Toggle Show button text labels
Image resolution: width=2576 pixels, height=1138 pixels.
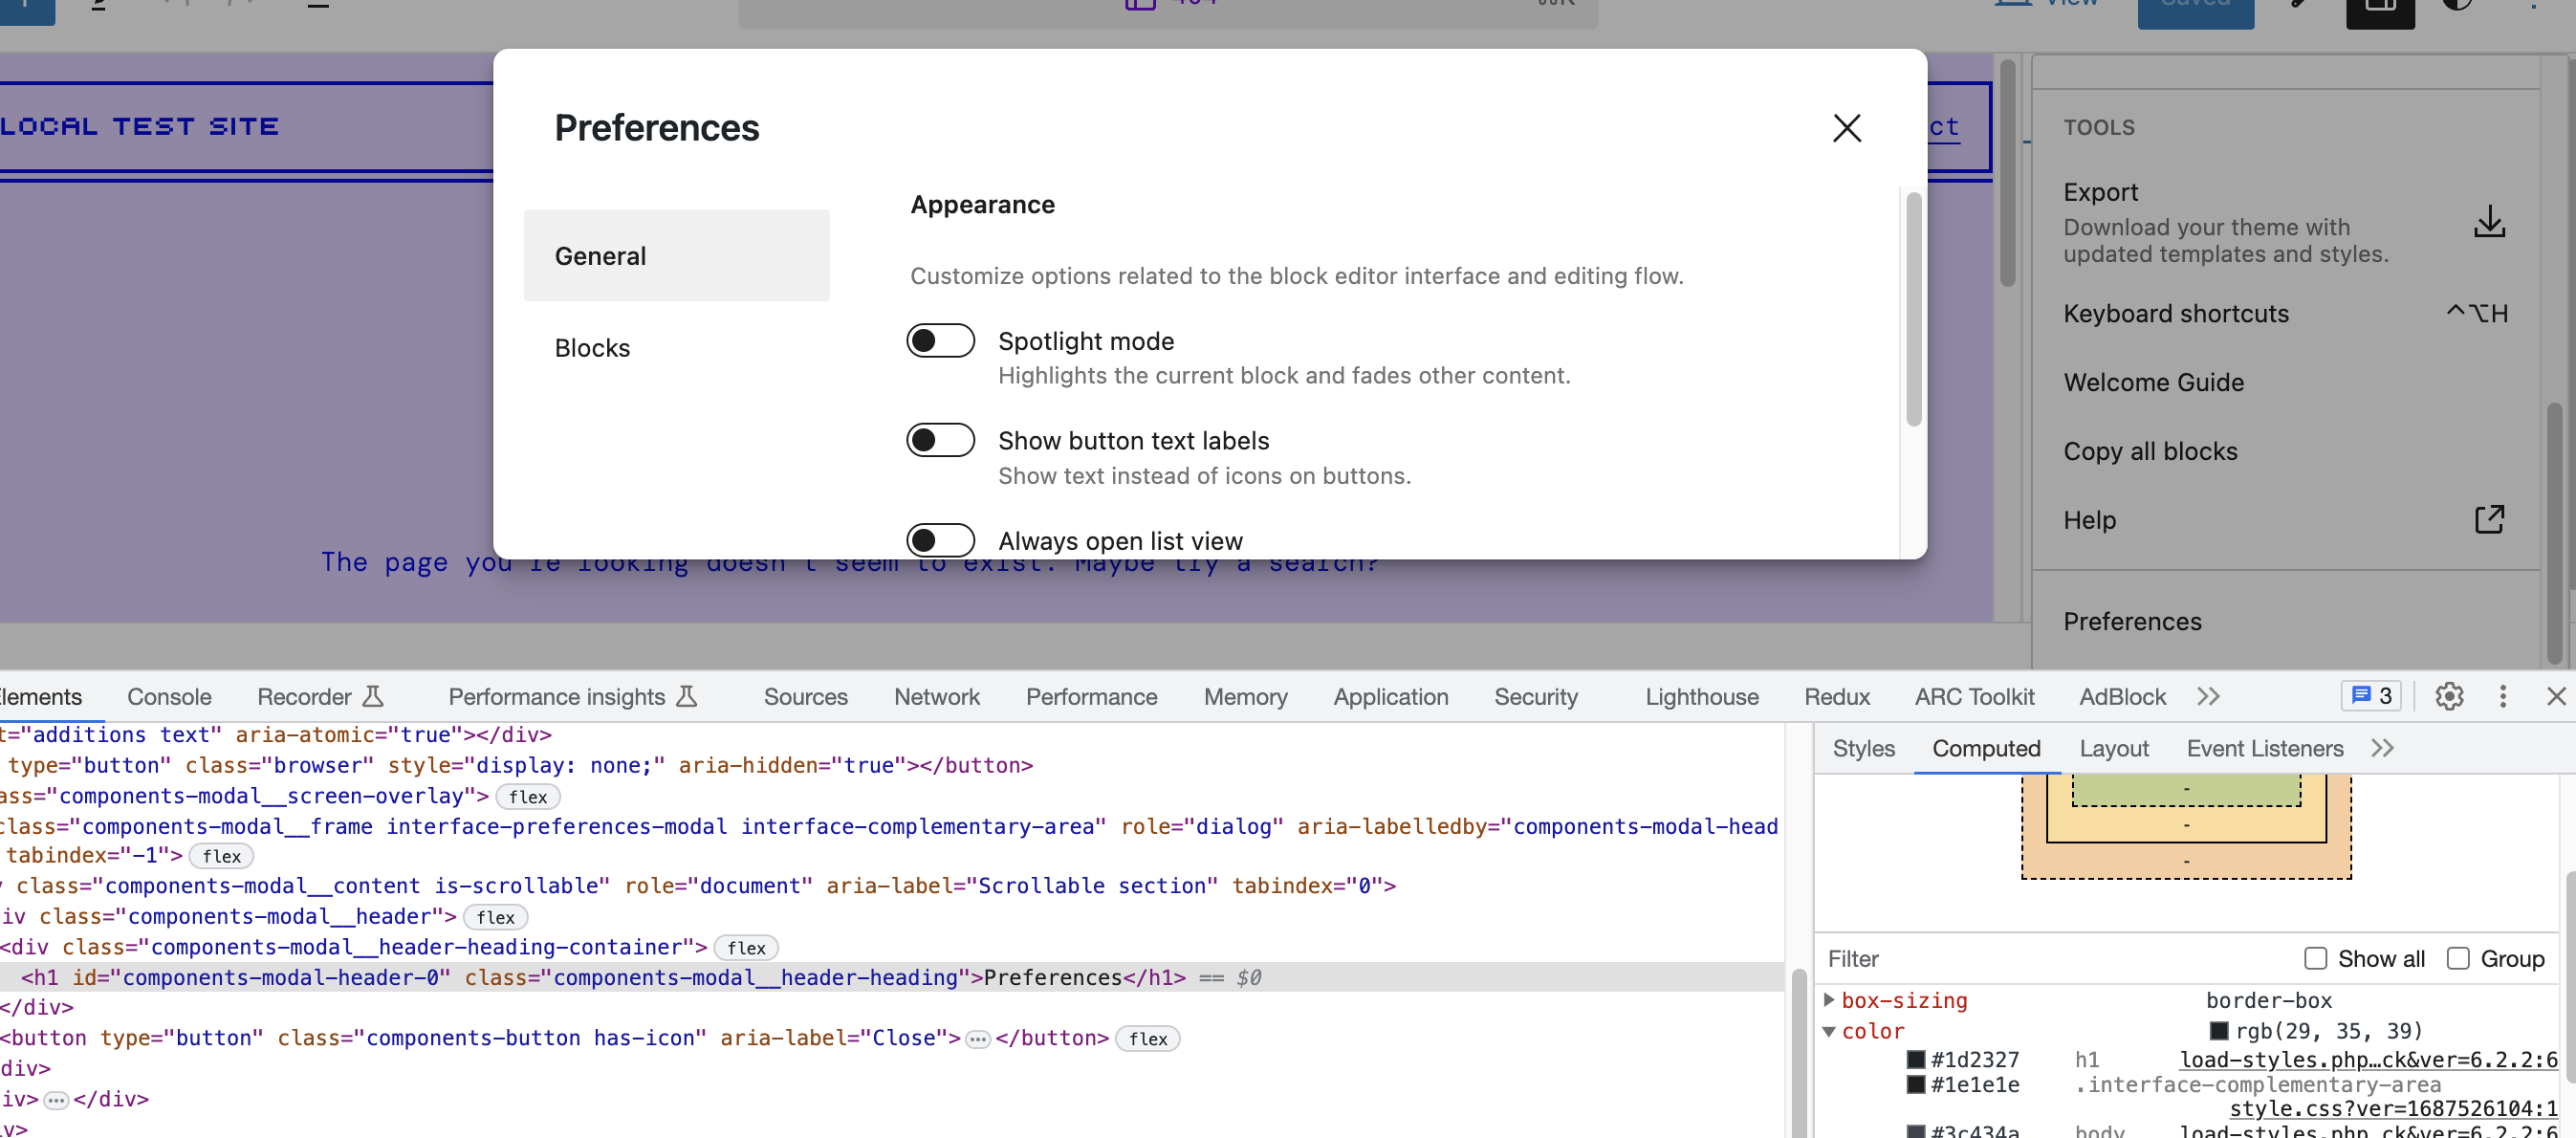(x=940, y=440)
